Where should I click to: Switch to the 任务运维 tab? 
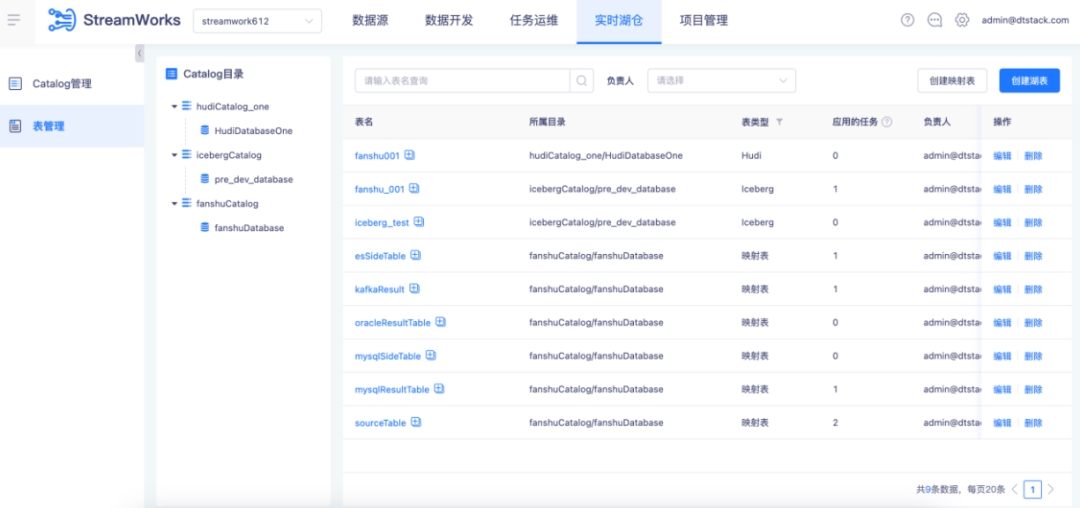(x=534, y=21)
